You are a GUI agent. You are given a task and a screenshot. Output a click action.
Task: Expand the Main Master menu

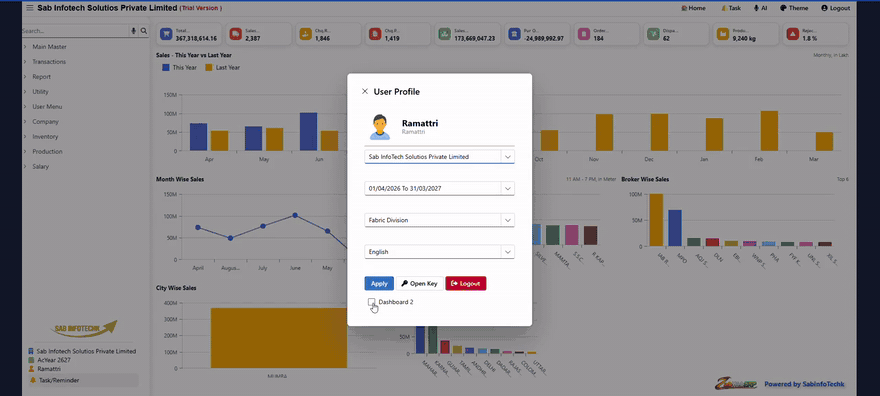[x=49, y=47]
